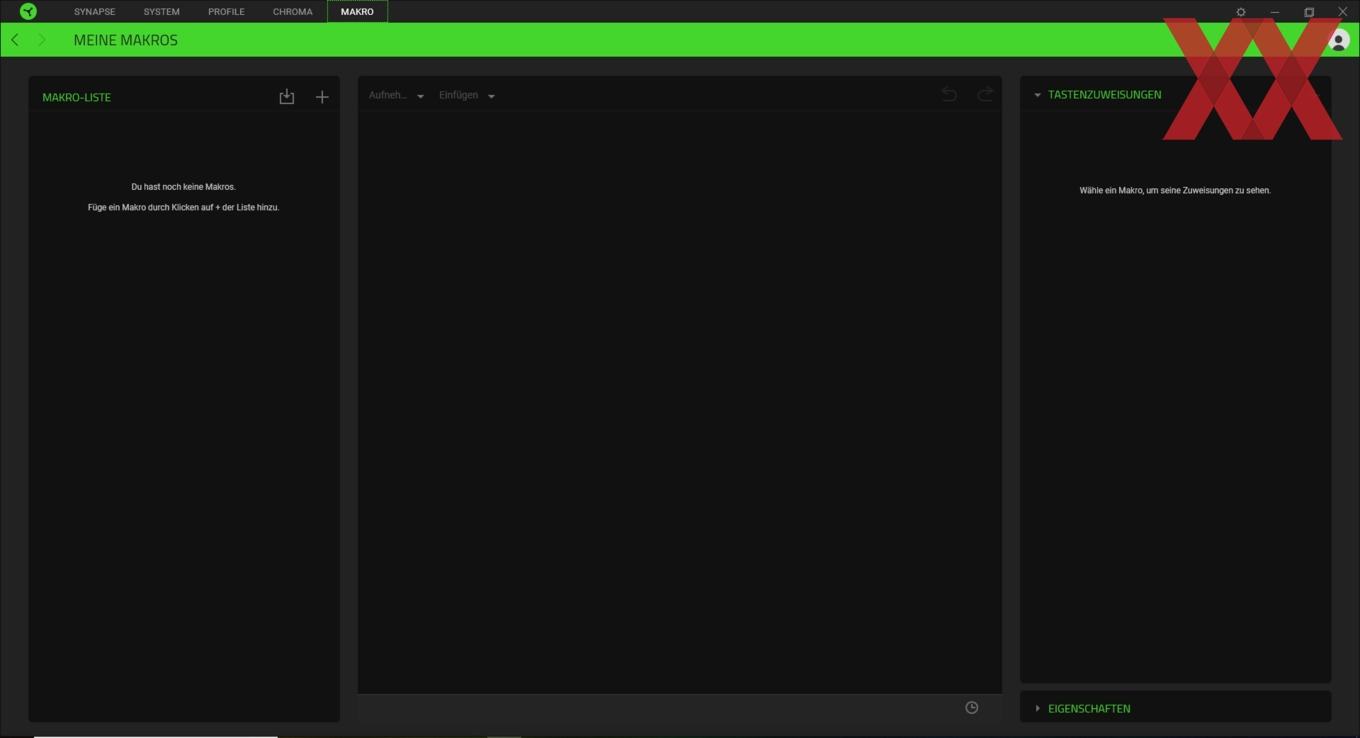
Task: Open the Einfügen dropdown
Action: 467,95
